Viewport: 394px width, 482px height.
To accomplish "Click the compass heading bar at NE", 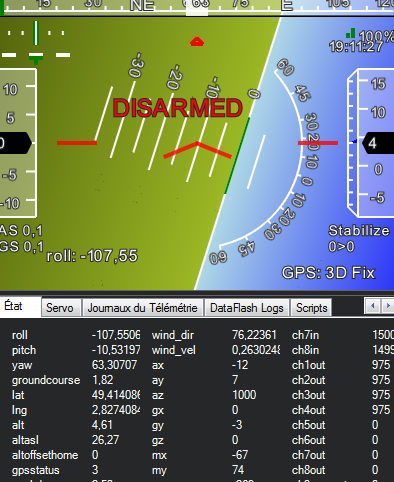I will [x=142, y=6].
